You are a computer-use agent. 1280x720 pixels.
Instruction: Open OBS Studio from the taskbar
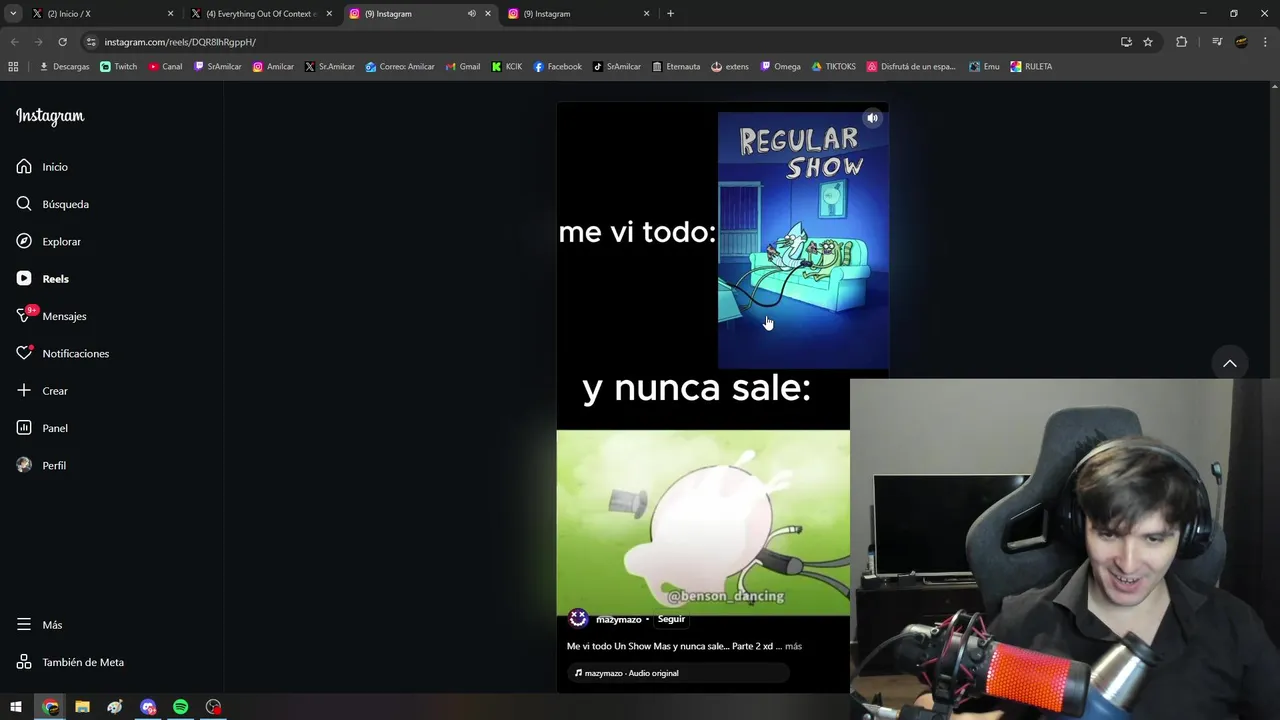pyautogui.click(x=213, y=707)
